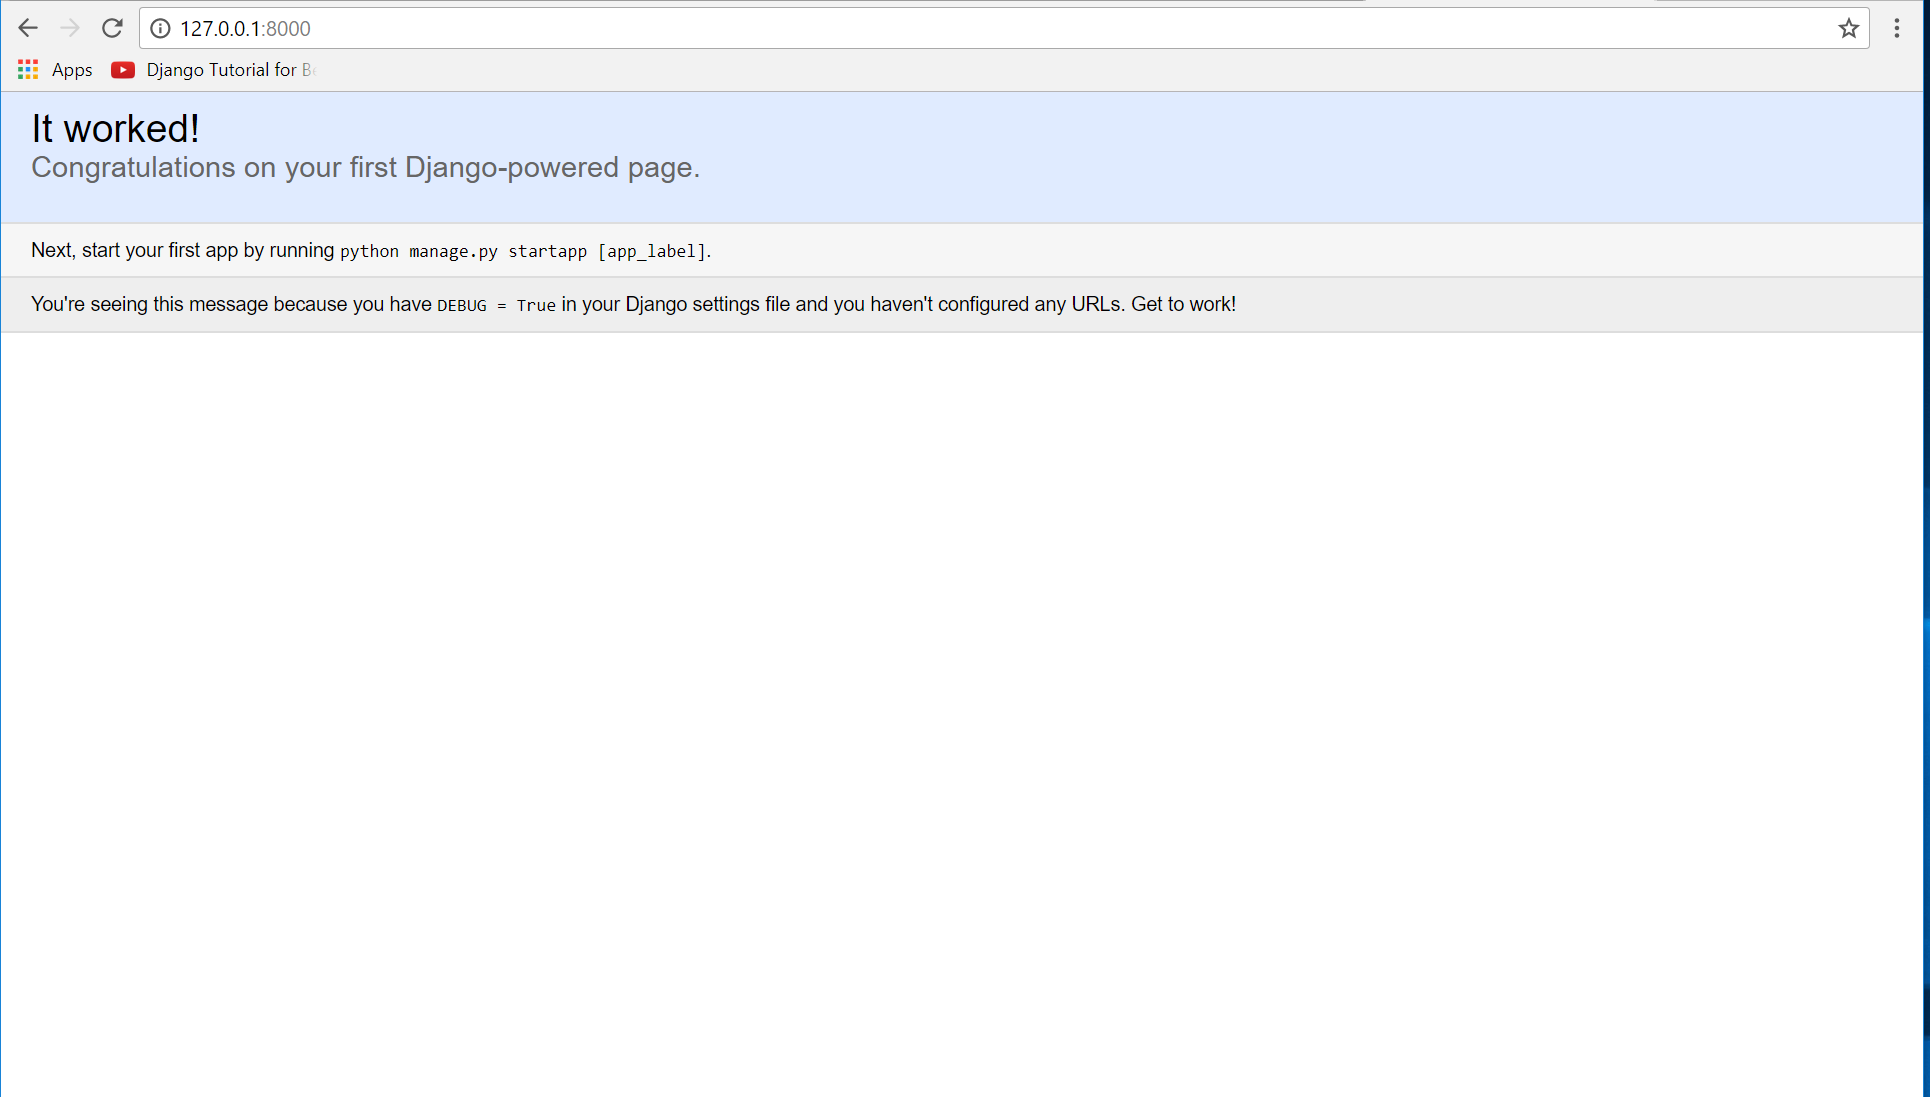
Task: Click the YouTube icon of Django Tutorial bookmark
Action: (x=123, y=70)
